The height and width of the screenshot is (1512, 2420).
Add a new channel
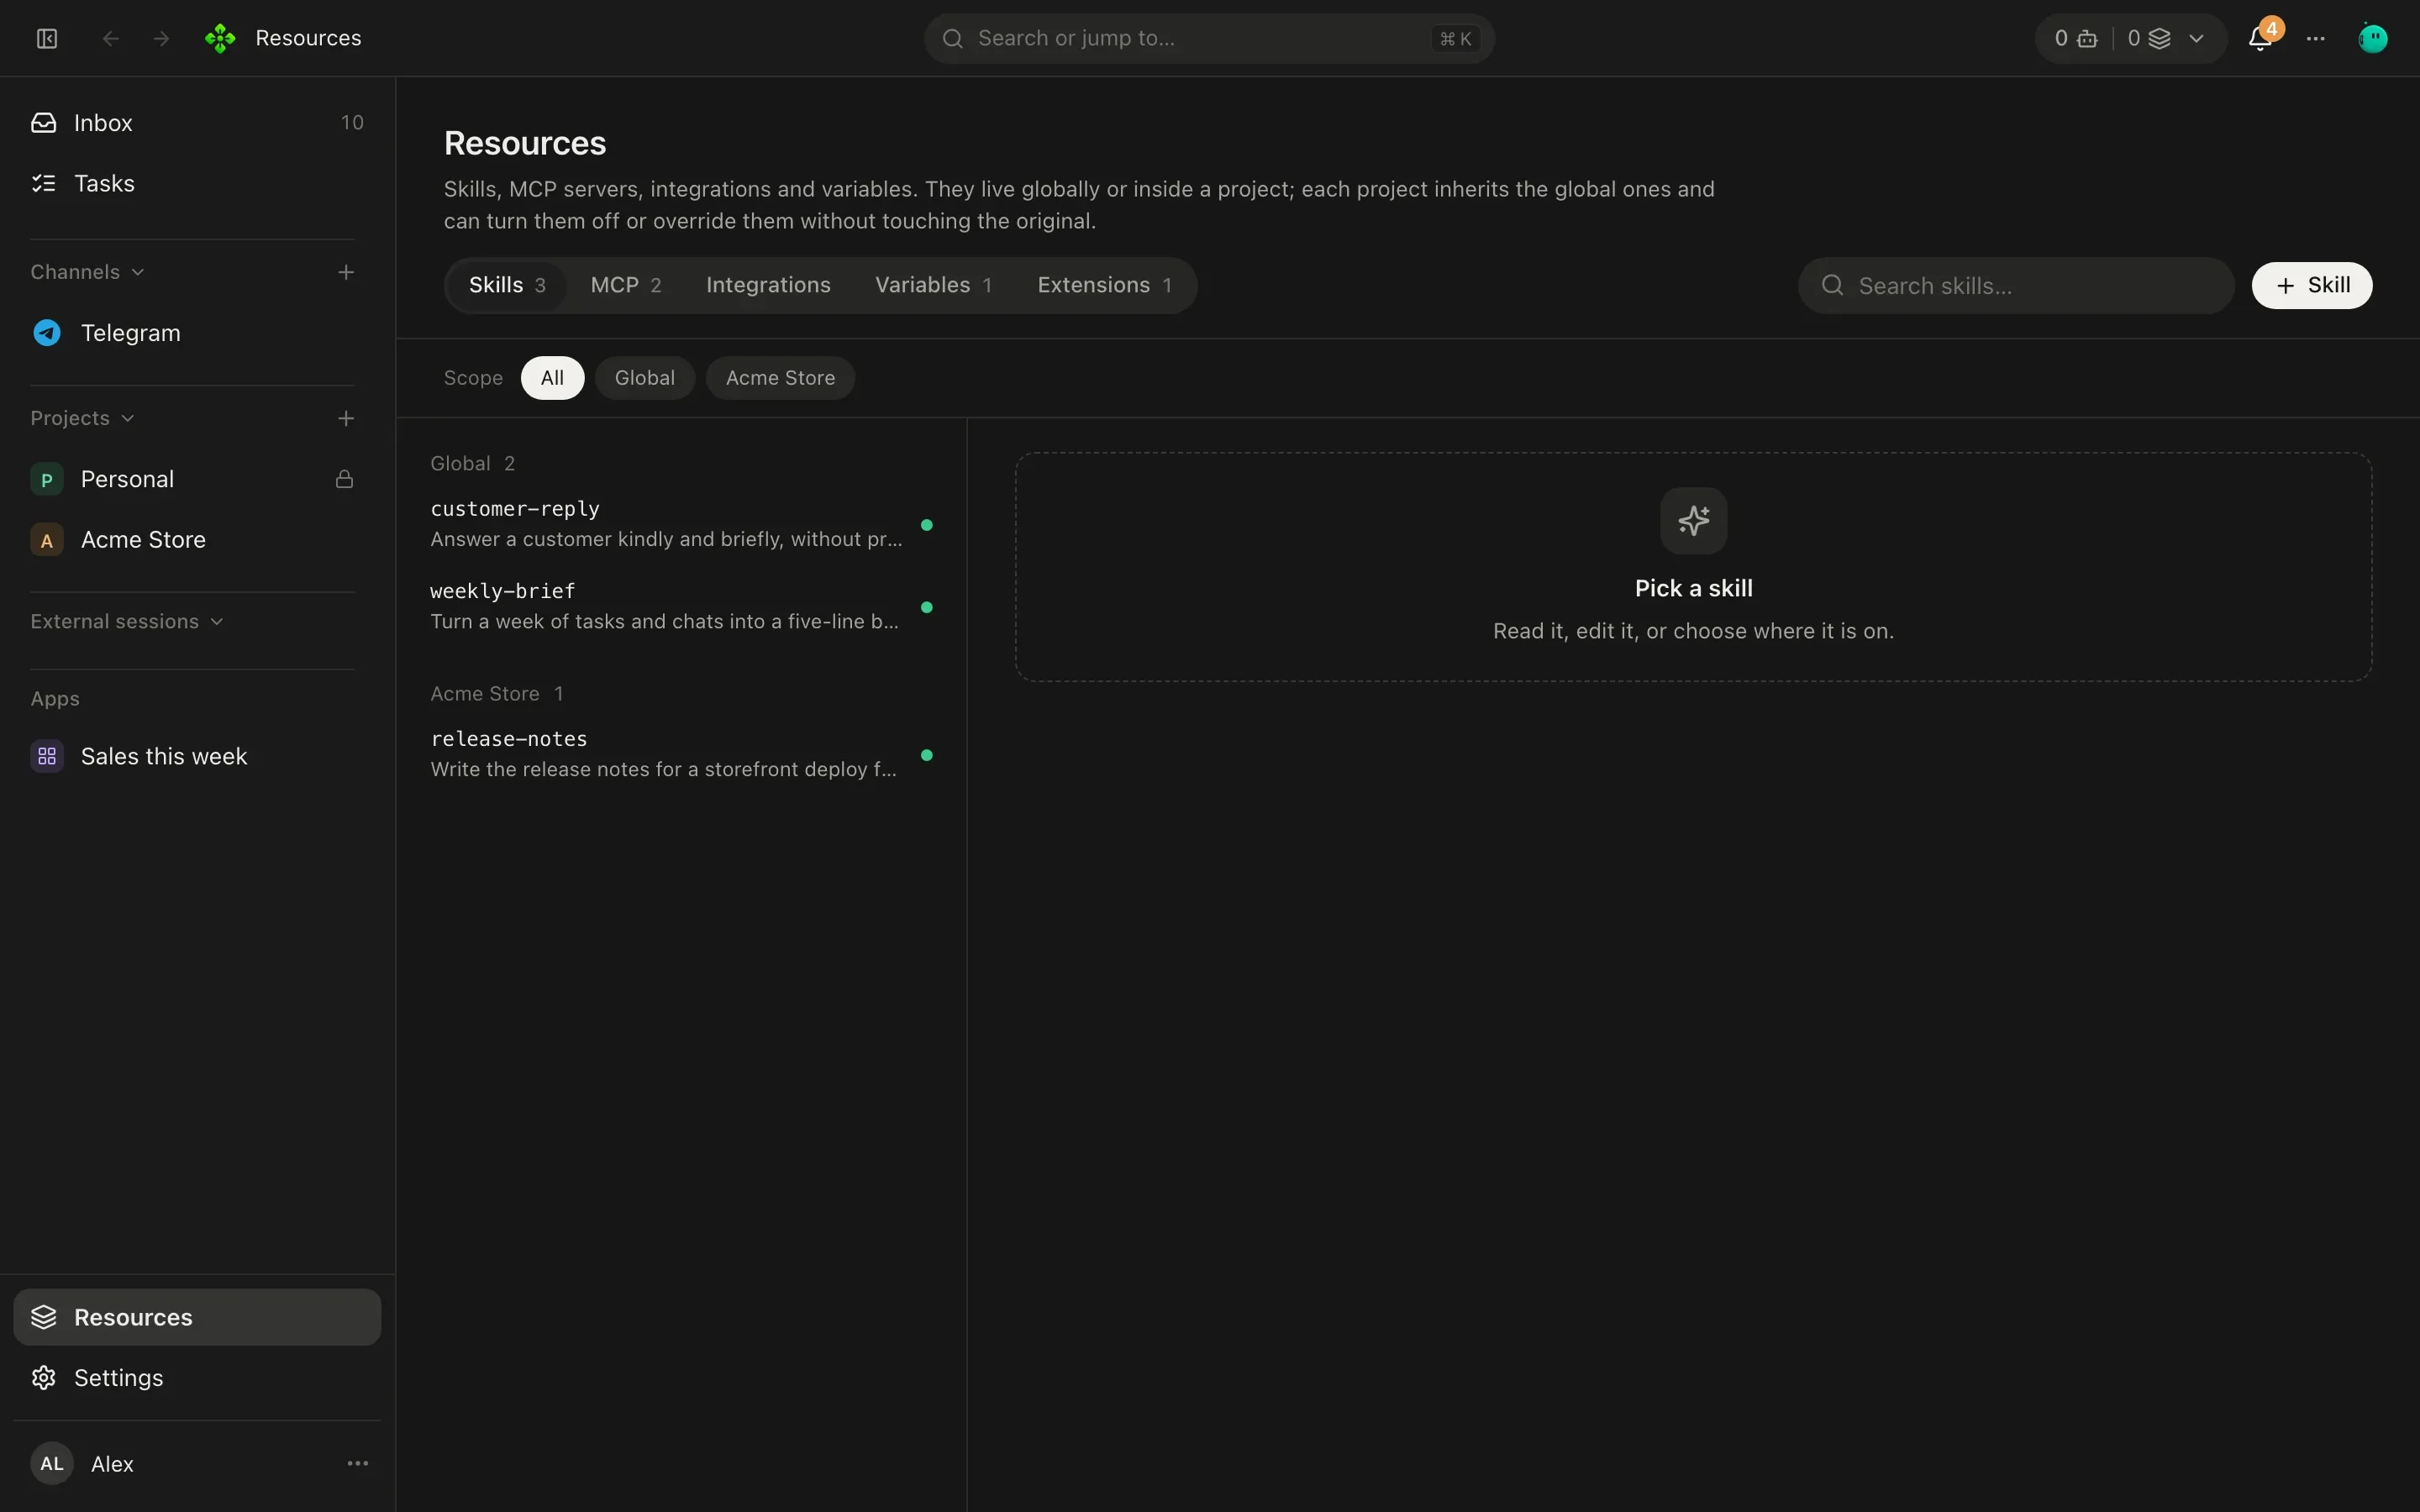(x=346, y=272)
